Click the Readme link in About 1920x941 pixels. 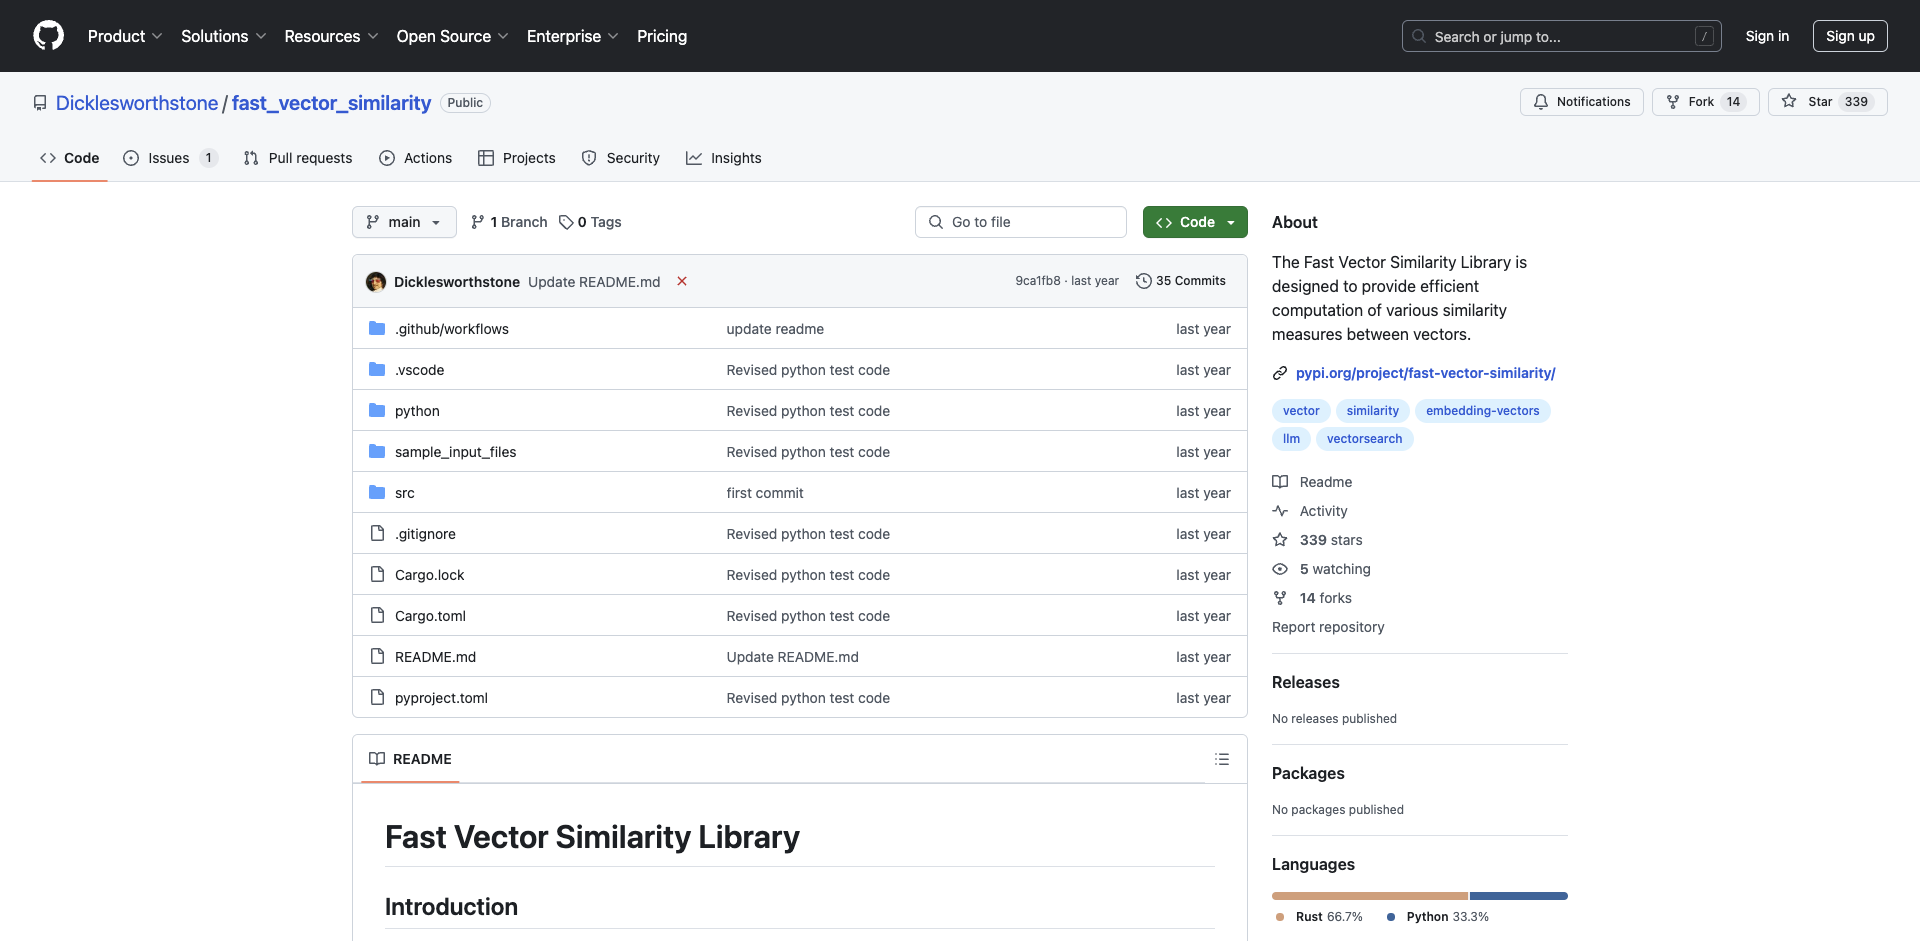(1312, 482)
